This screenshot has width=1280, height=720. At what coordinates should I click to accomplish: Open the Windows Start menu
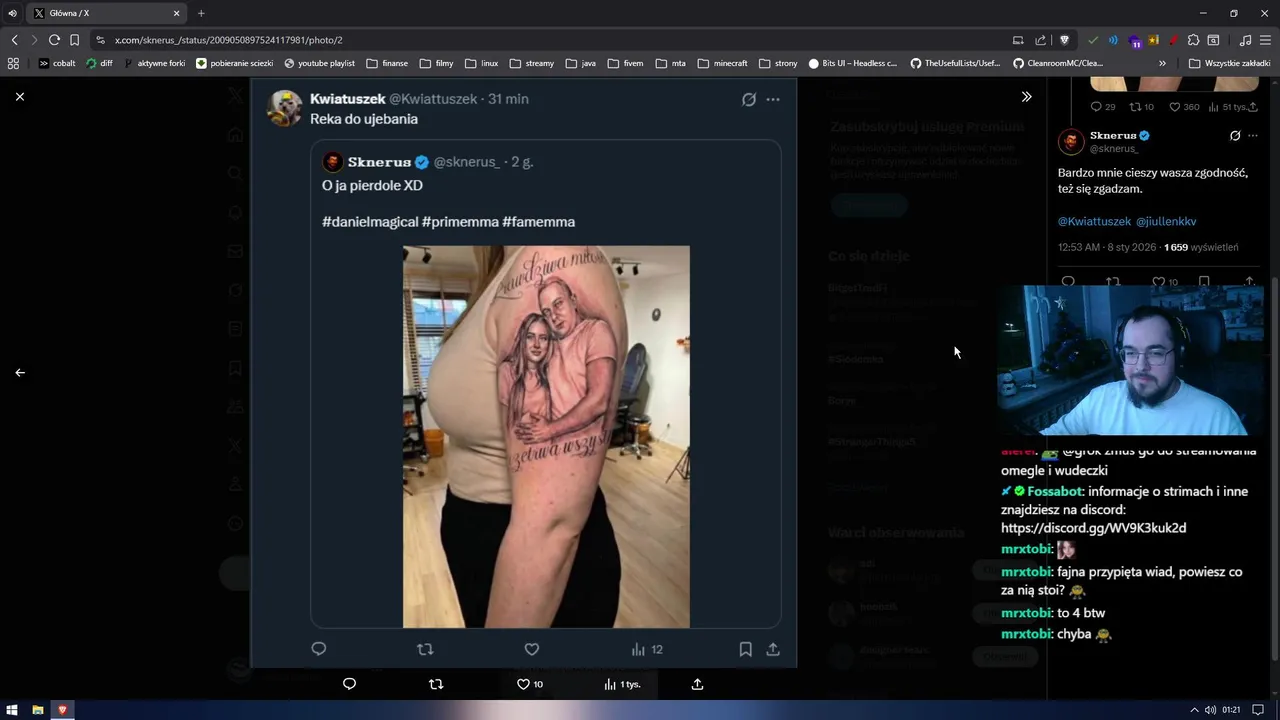(x=12, y=710)
